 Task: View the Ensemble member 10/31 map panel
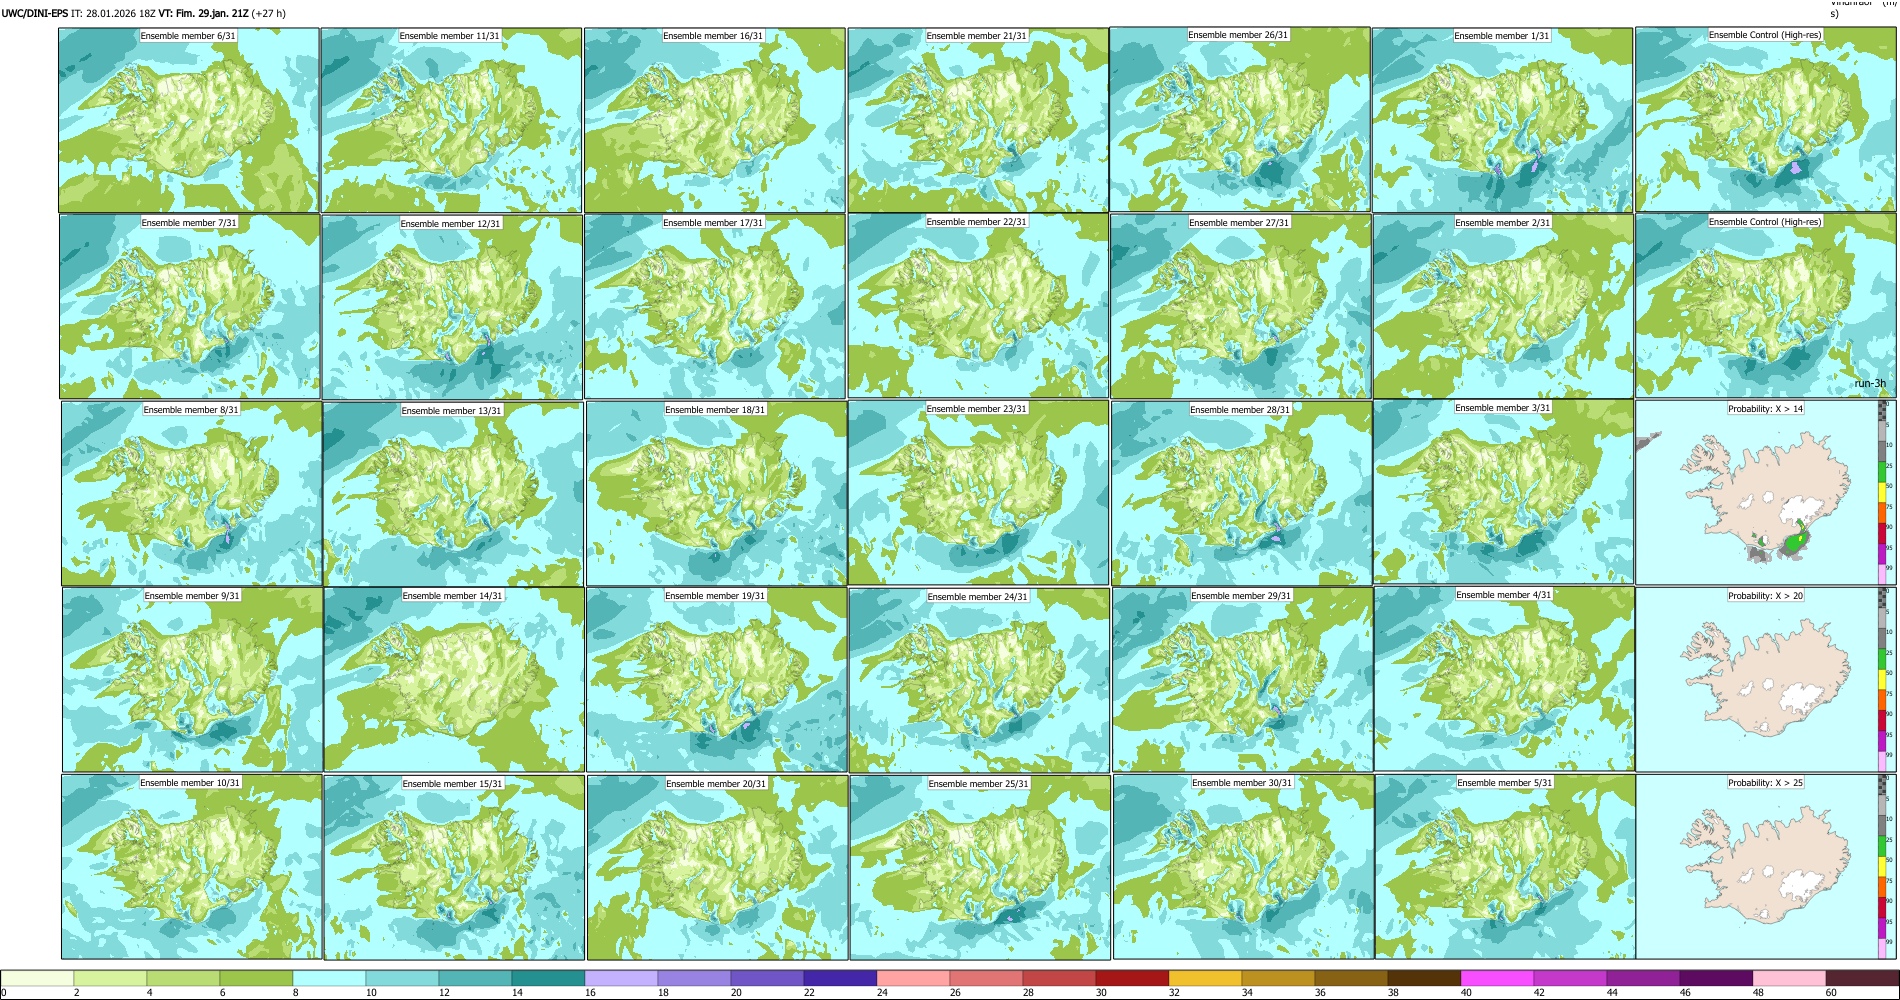[x=192, y=867]
